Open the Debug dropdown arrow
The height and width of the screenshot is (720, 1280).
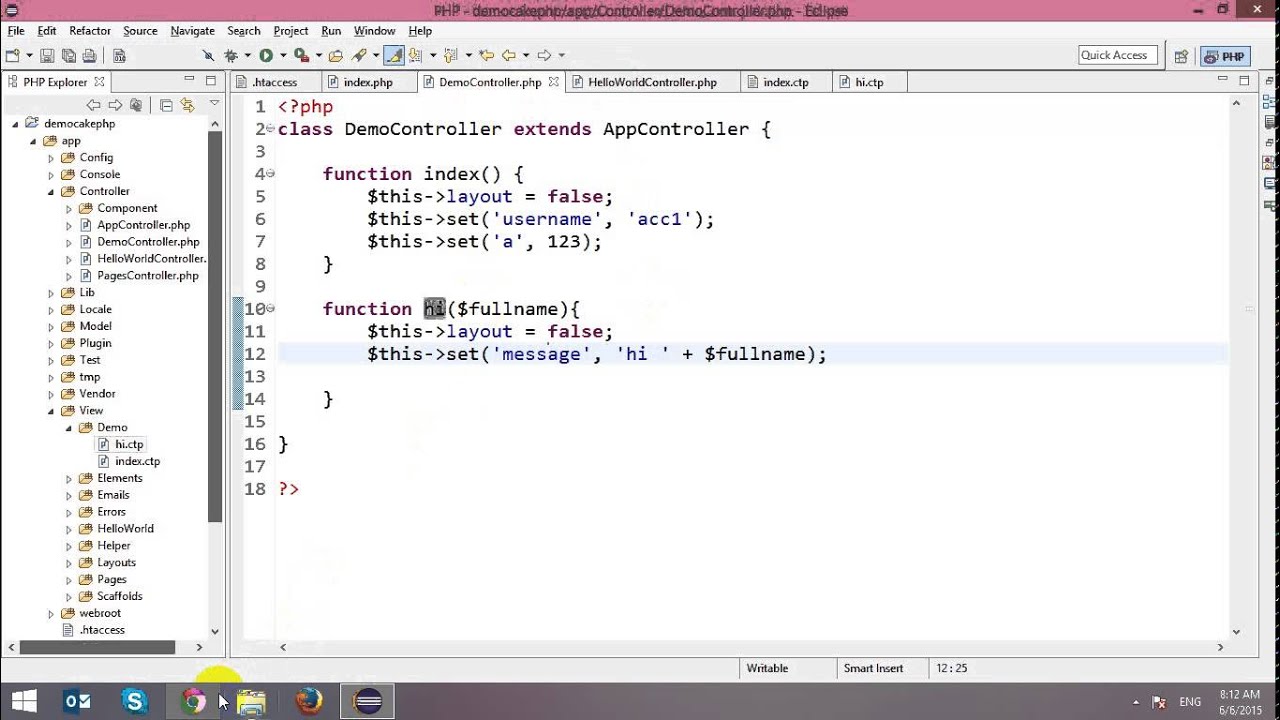(x=247, y=56)
